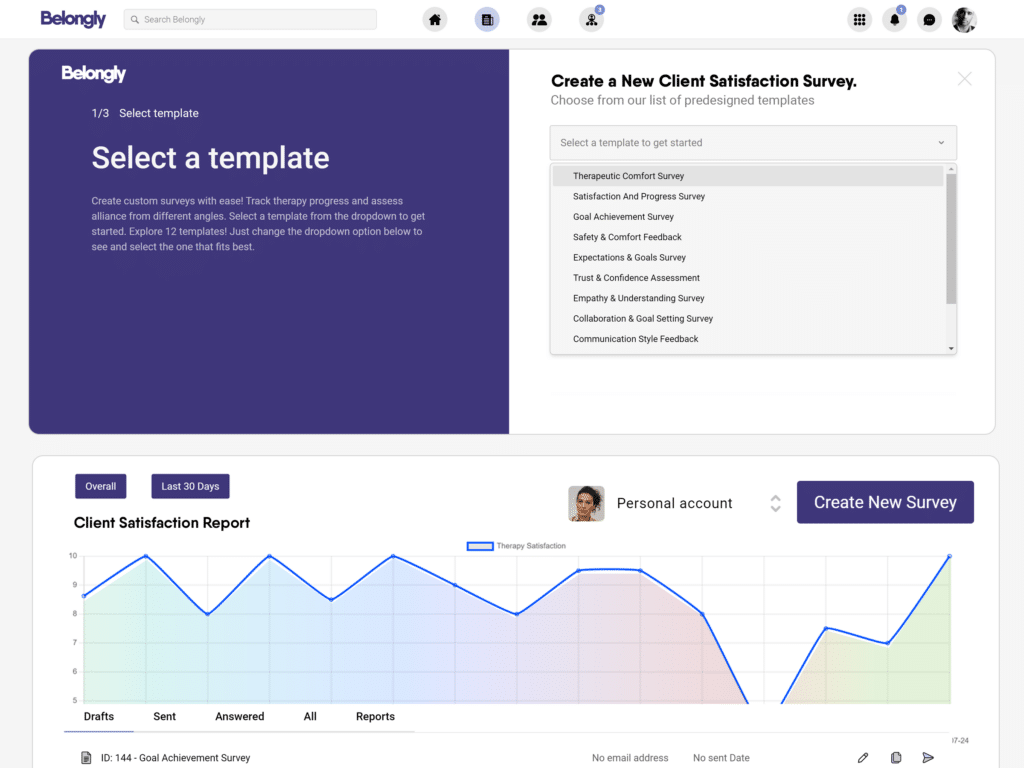Screen dimensions: 1024x768
Task: Click the 1/3 Select template step label
Action: [145, 113]
